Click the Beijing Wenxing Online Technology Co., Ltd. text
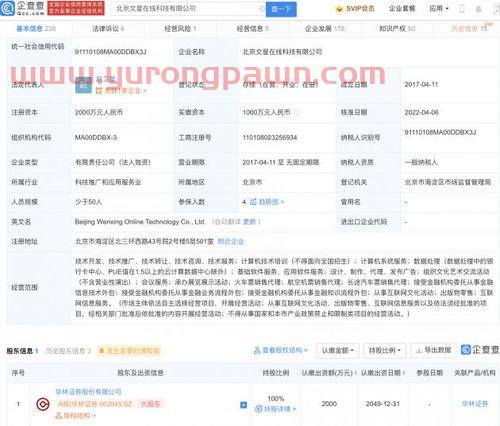500x426 pixels. pos(140,222)
